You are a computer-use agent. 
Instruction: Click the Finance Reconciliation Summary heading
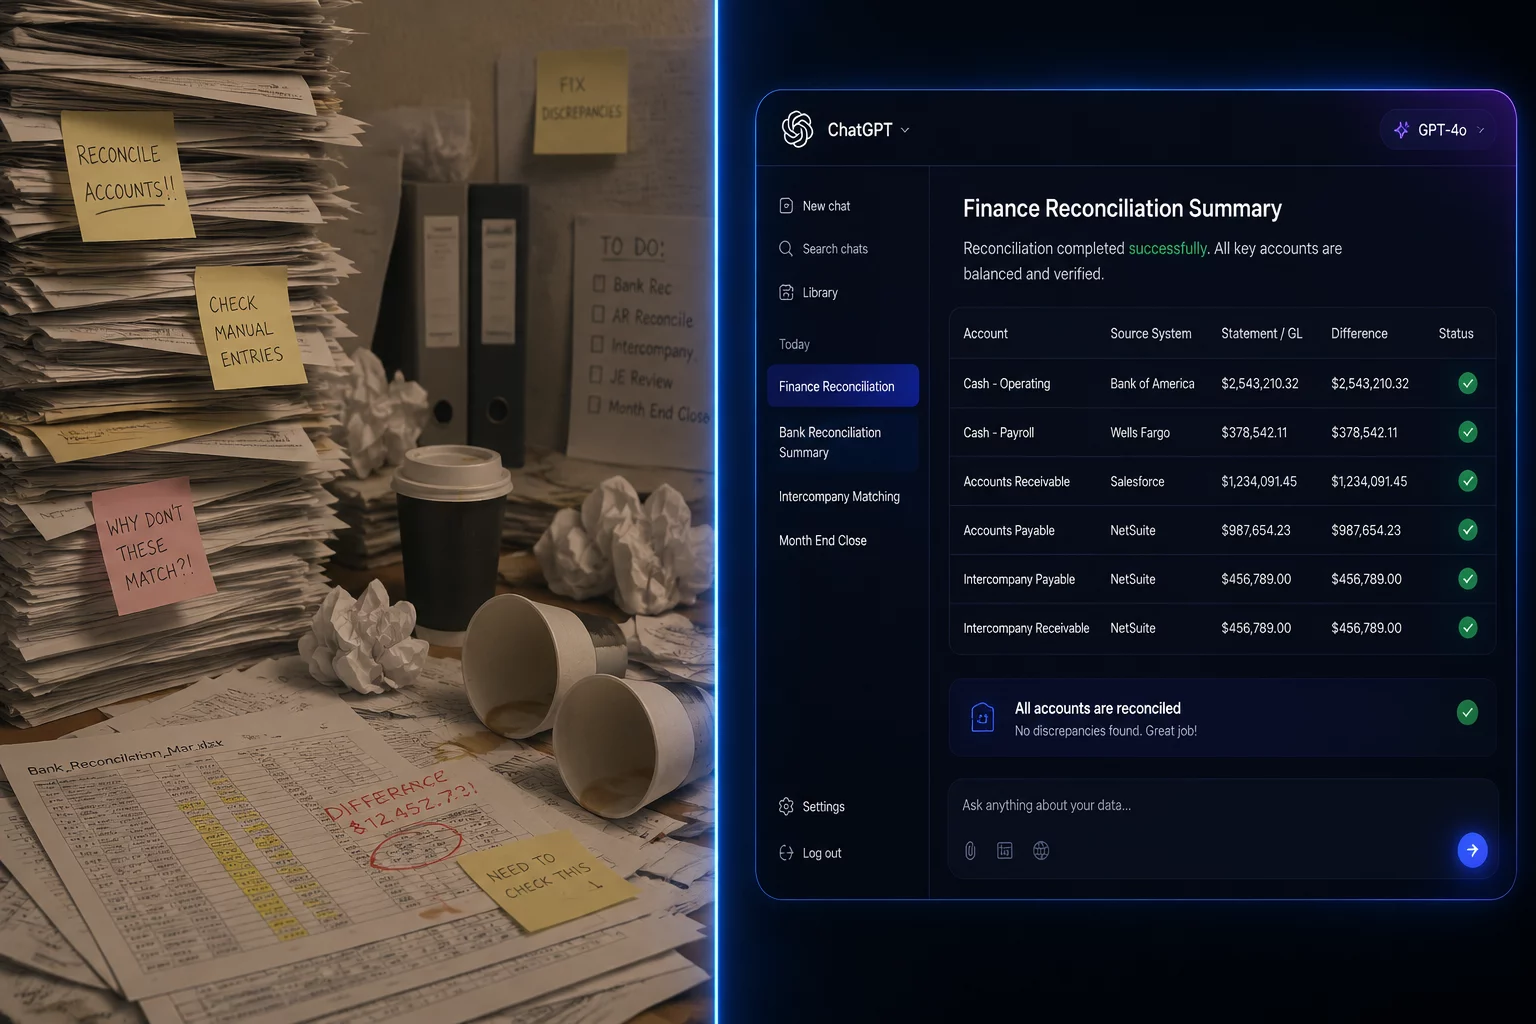pyautogui.click(x=1122, y=209)
